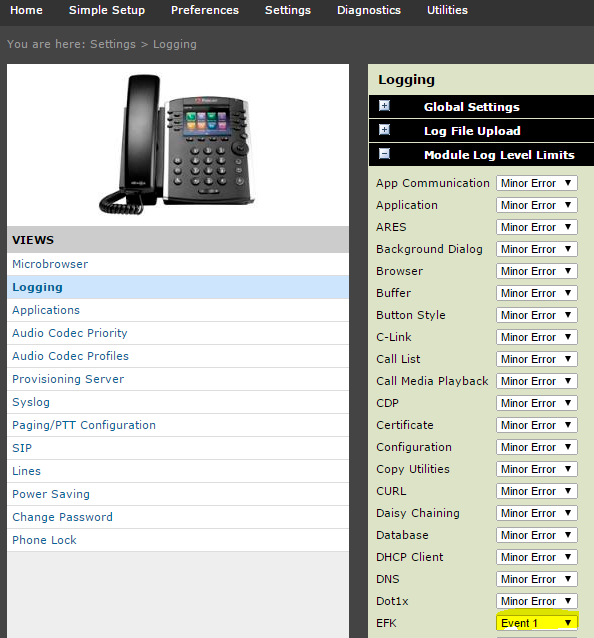The image size is (594, 638).
Task: Go to the Home menu
Action: [x=26, y=10]
